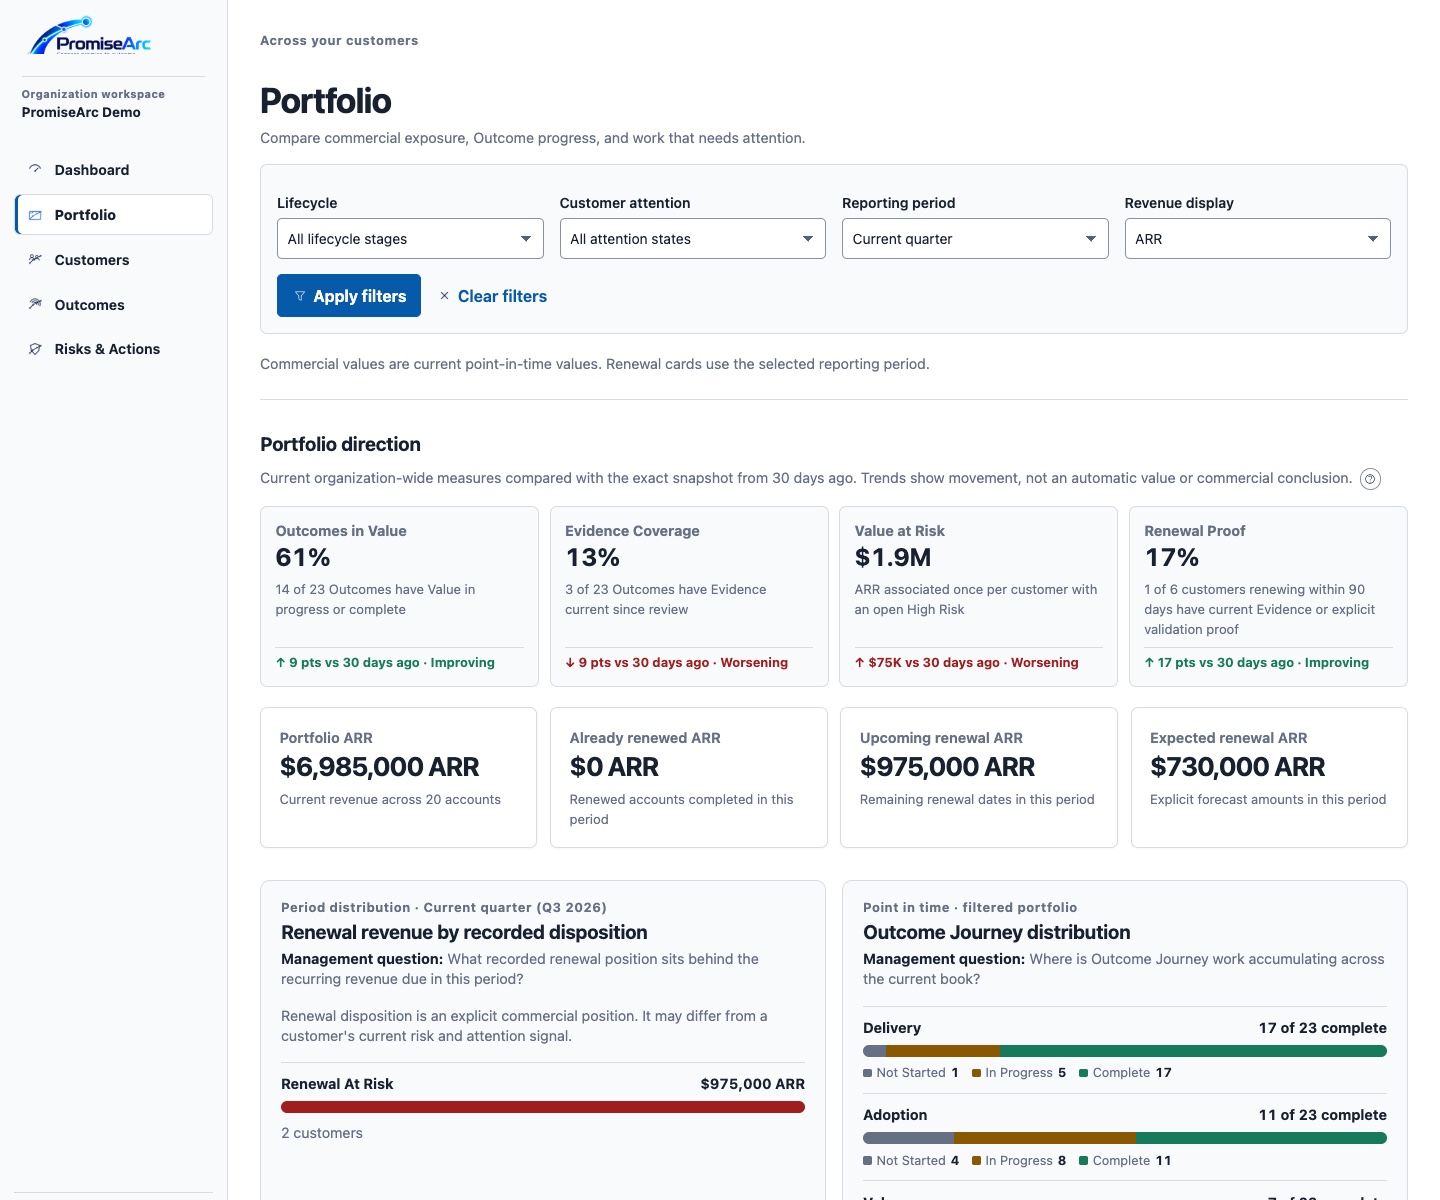Click '11 of 23 complete' text
The image size is (1440, 1200).
coord(1323,1115)
